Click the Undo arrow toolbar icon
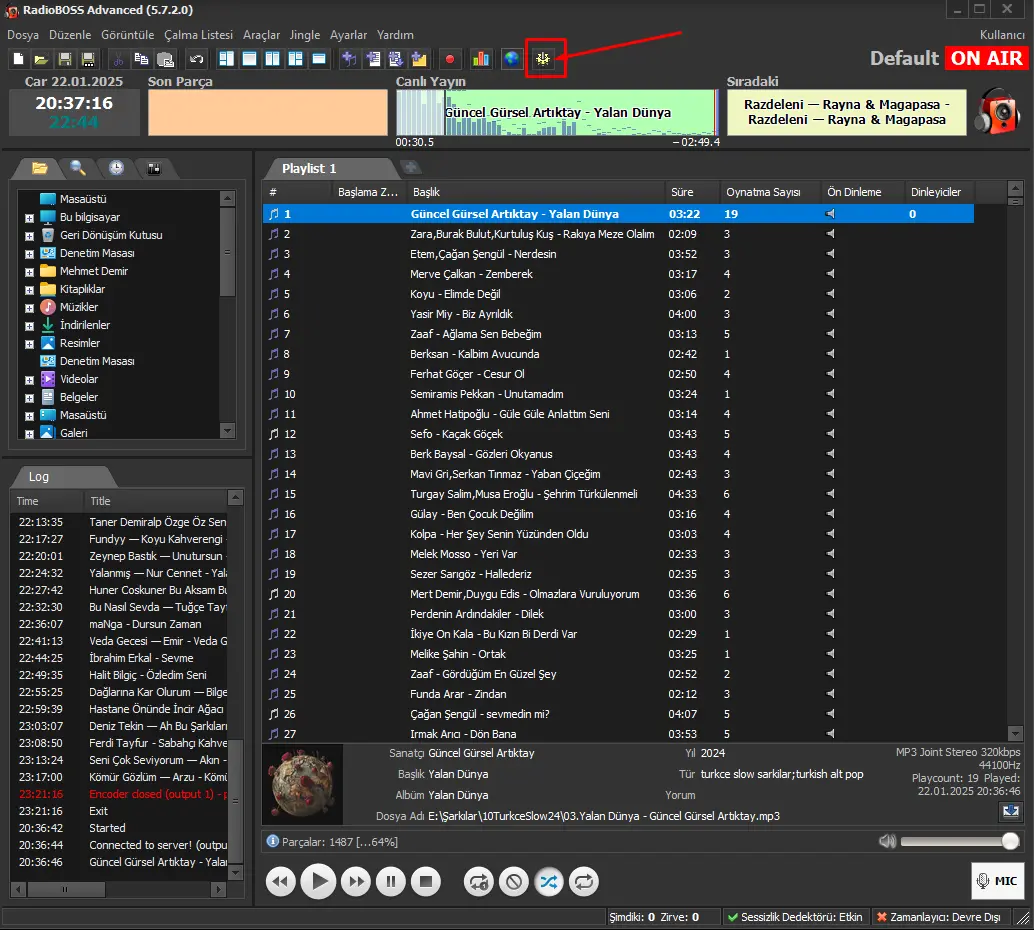 click(196, 59)
